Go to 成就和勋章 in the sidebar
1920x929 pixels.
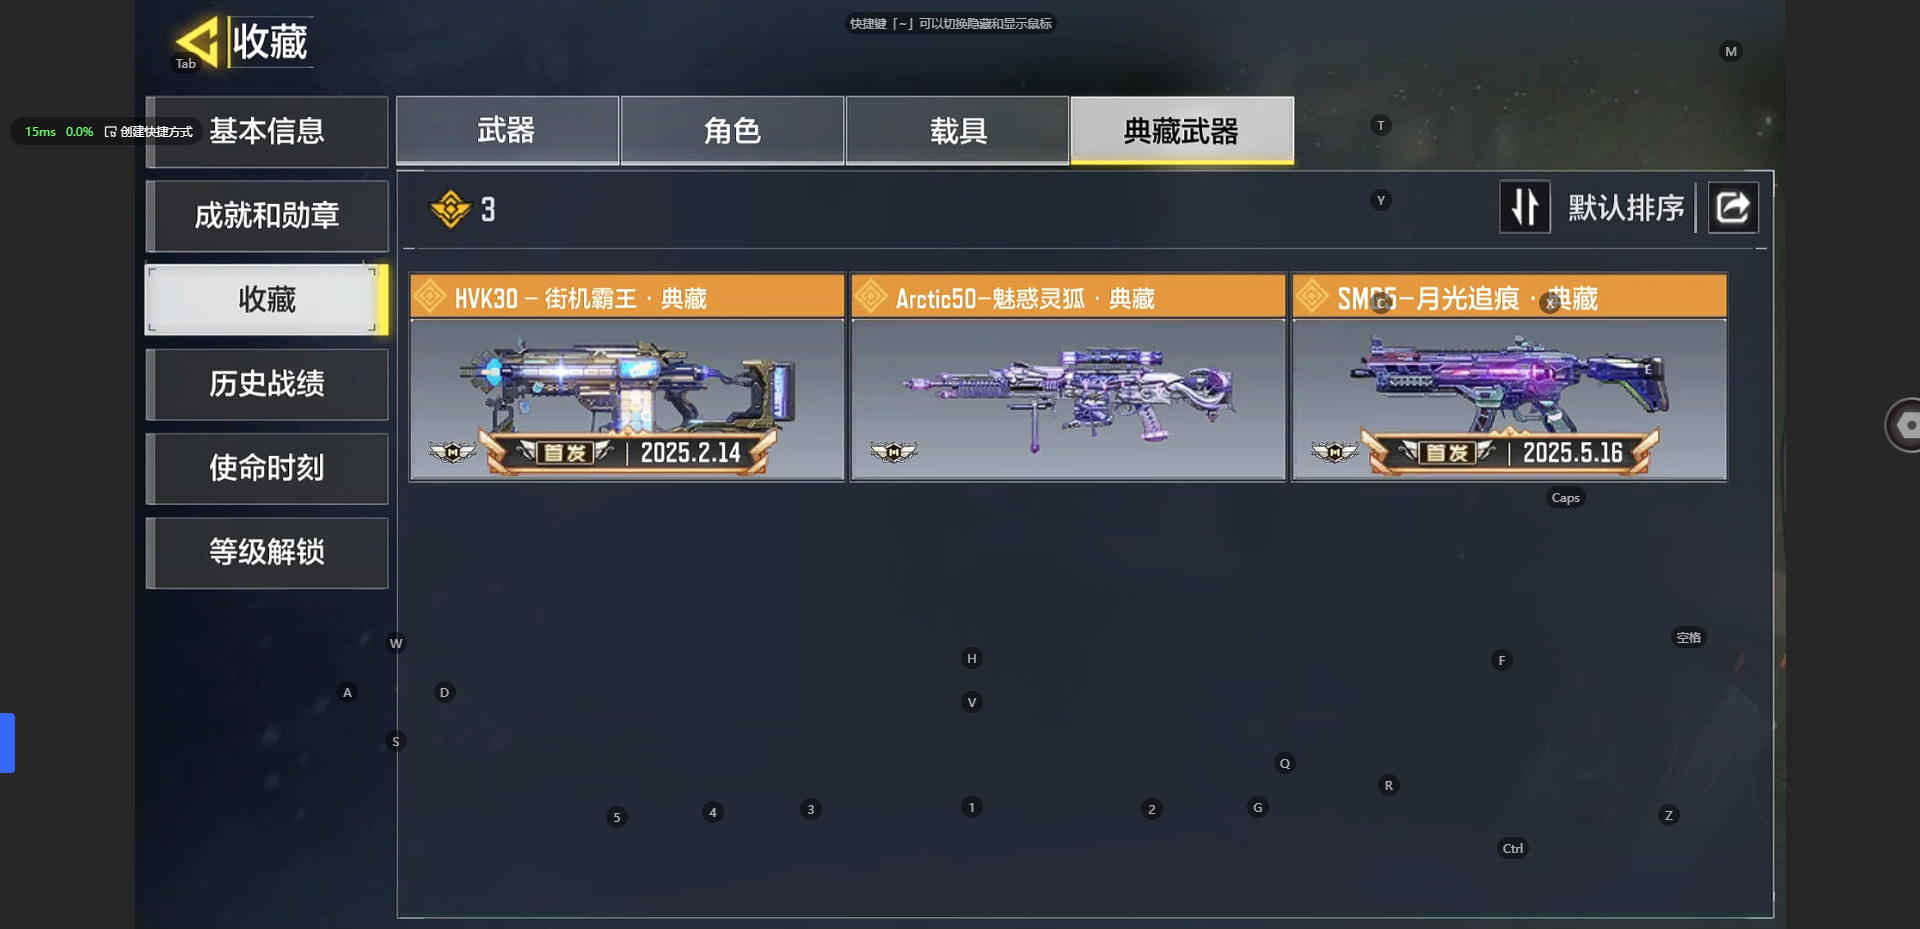[267, 216]
